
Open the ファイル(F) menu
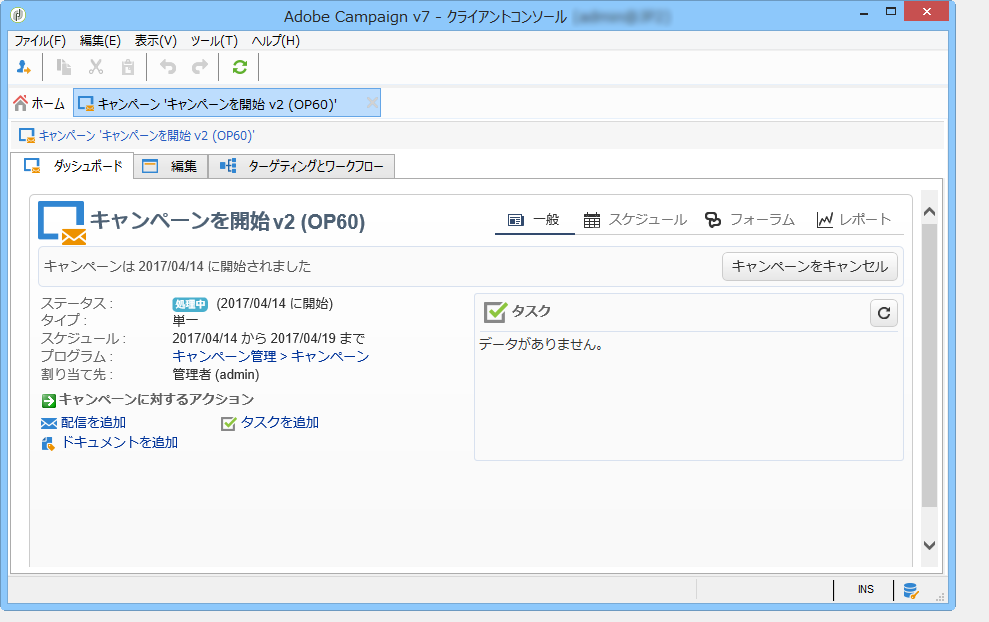pyautogui.click(x=40, y=41)
